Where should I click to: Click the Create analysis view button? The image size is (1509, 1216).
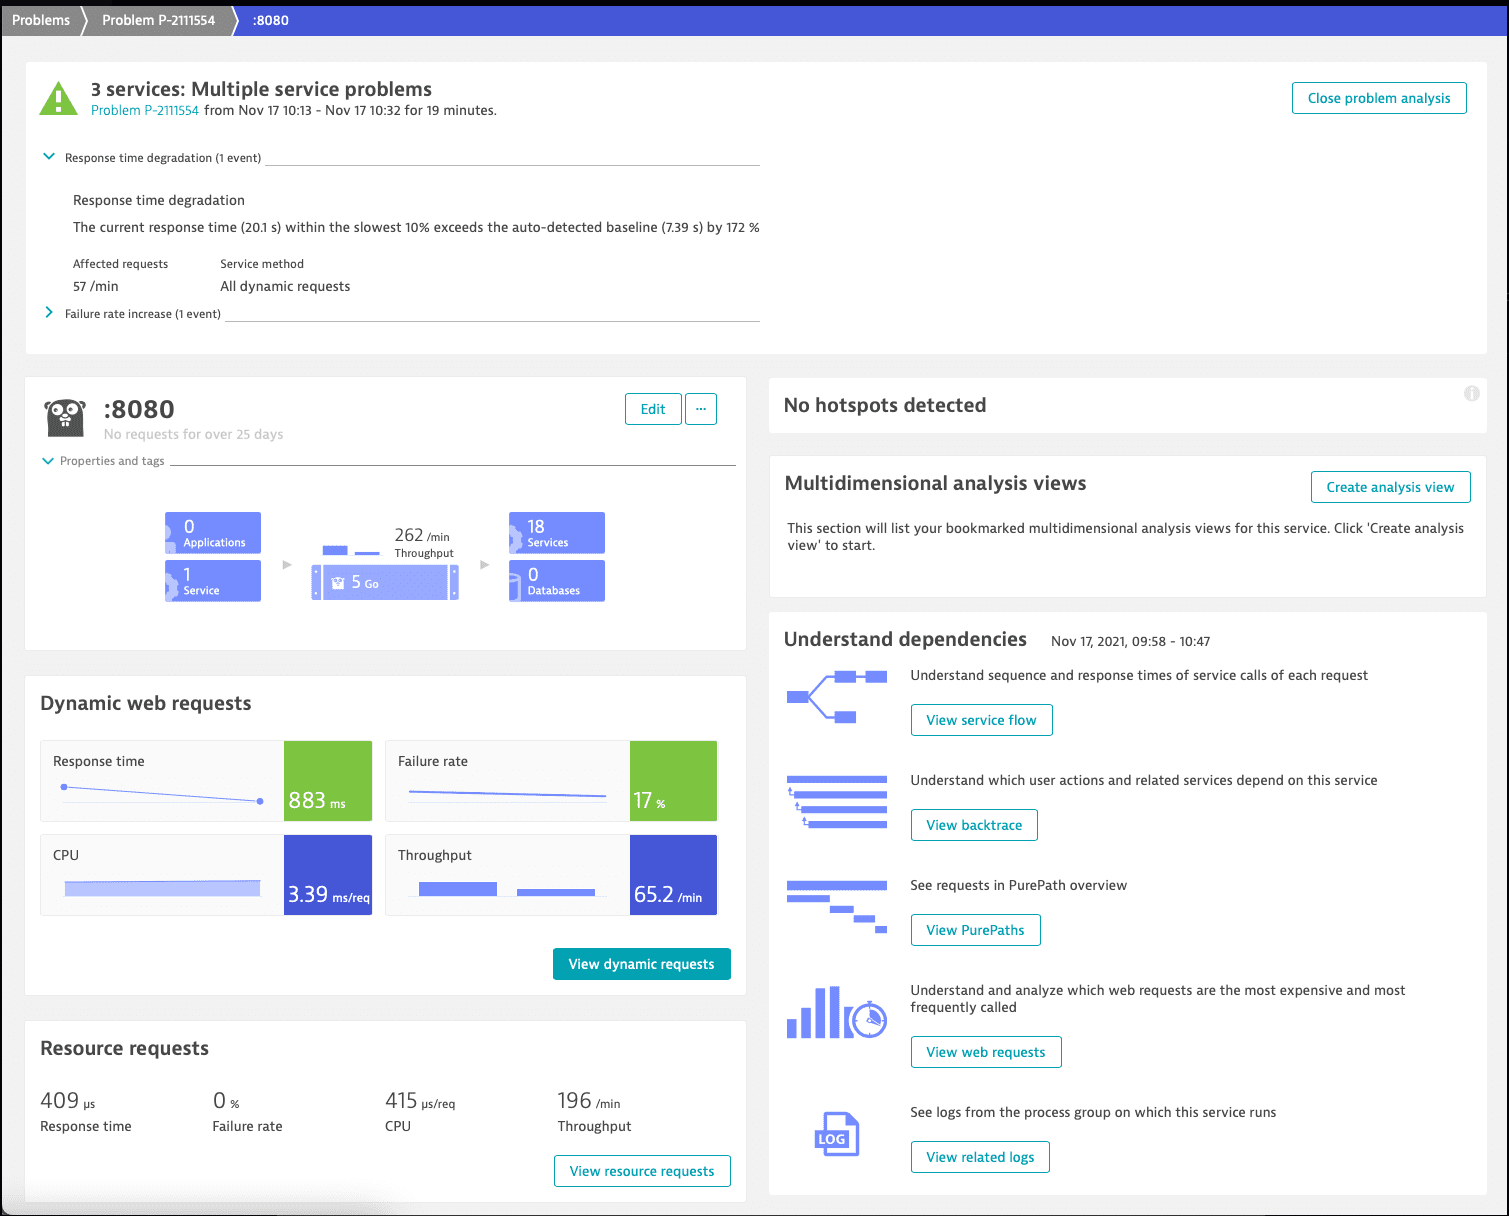(x=1390, y=487)
